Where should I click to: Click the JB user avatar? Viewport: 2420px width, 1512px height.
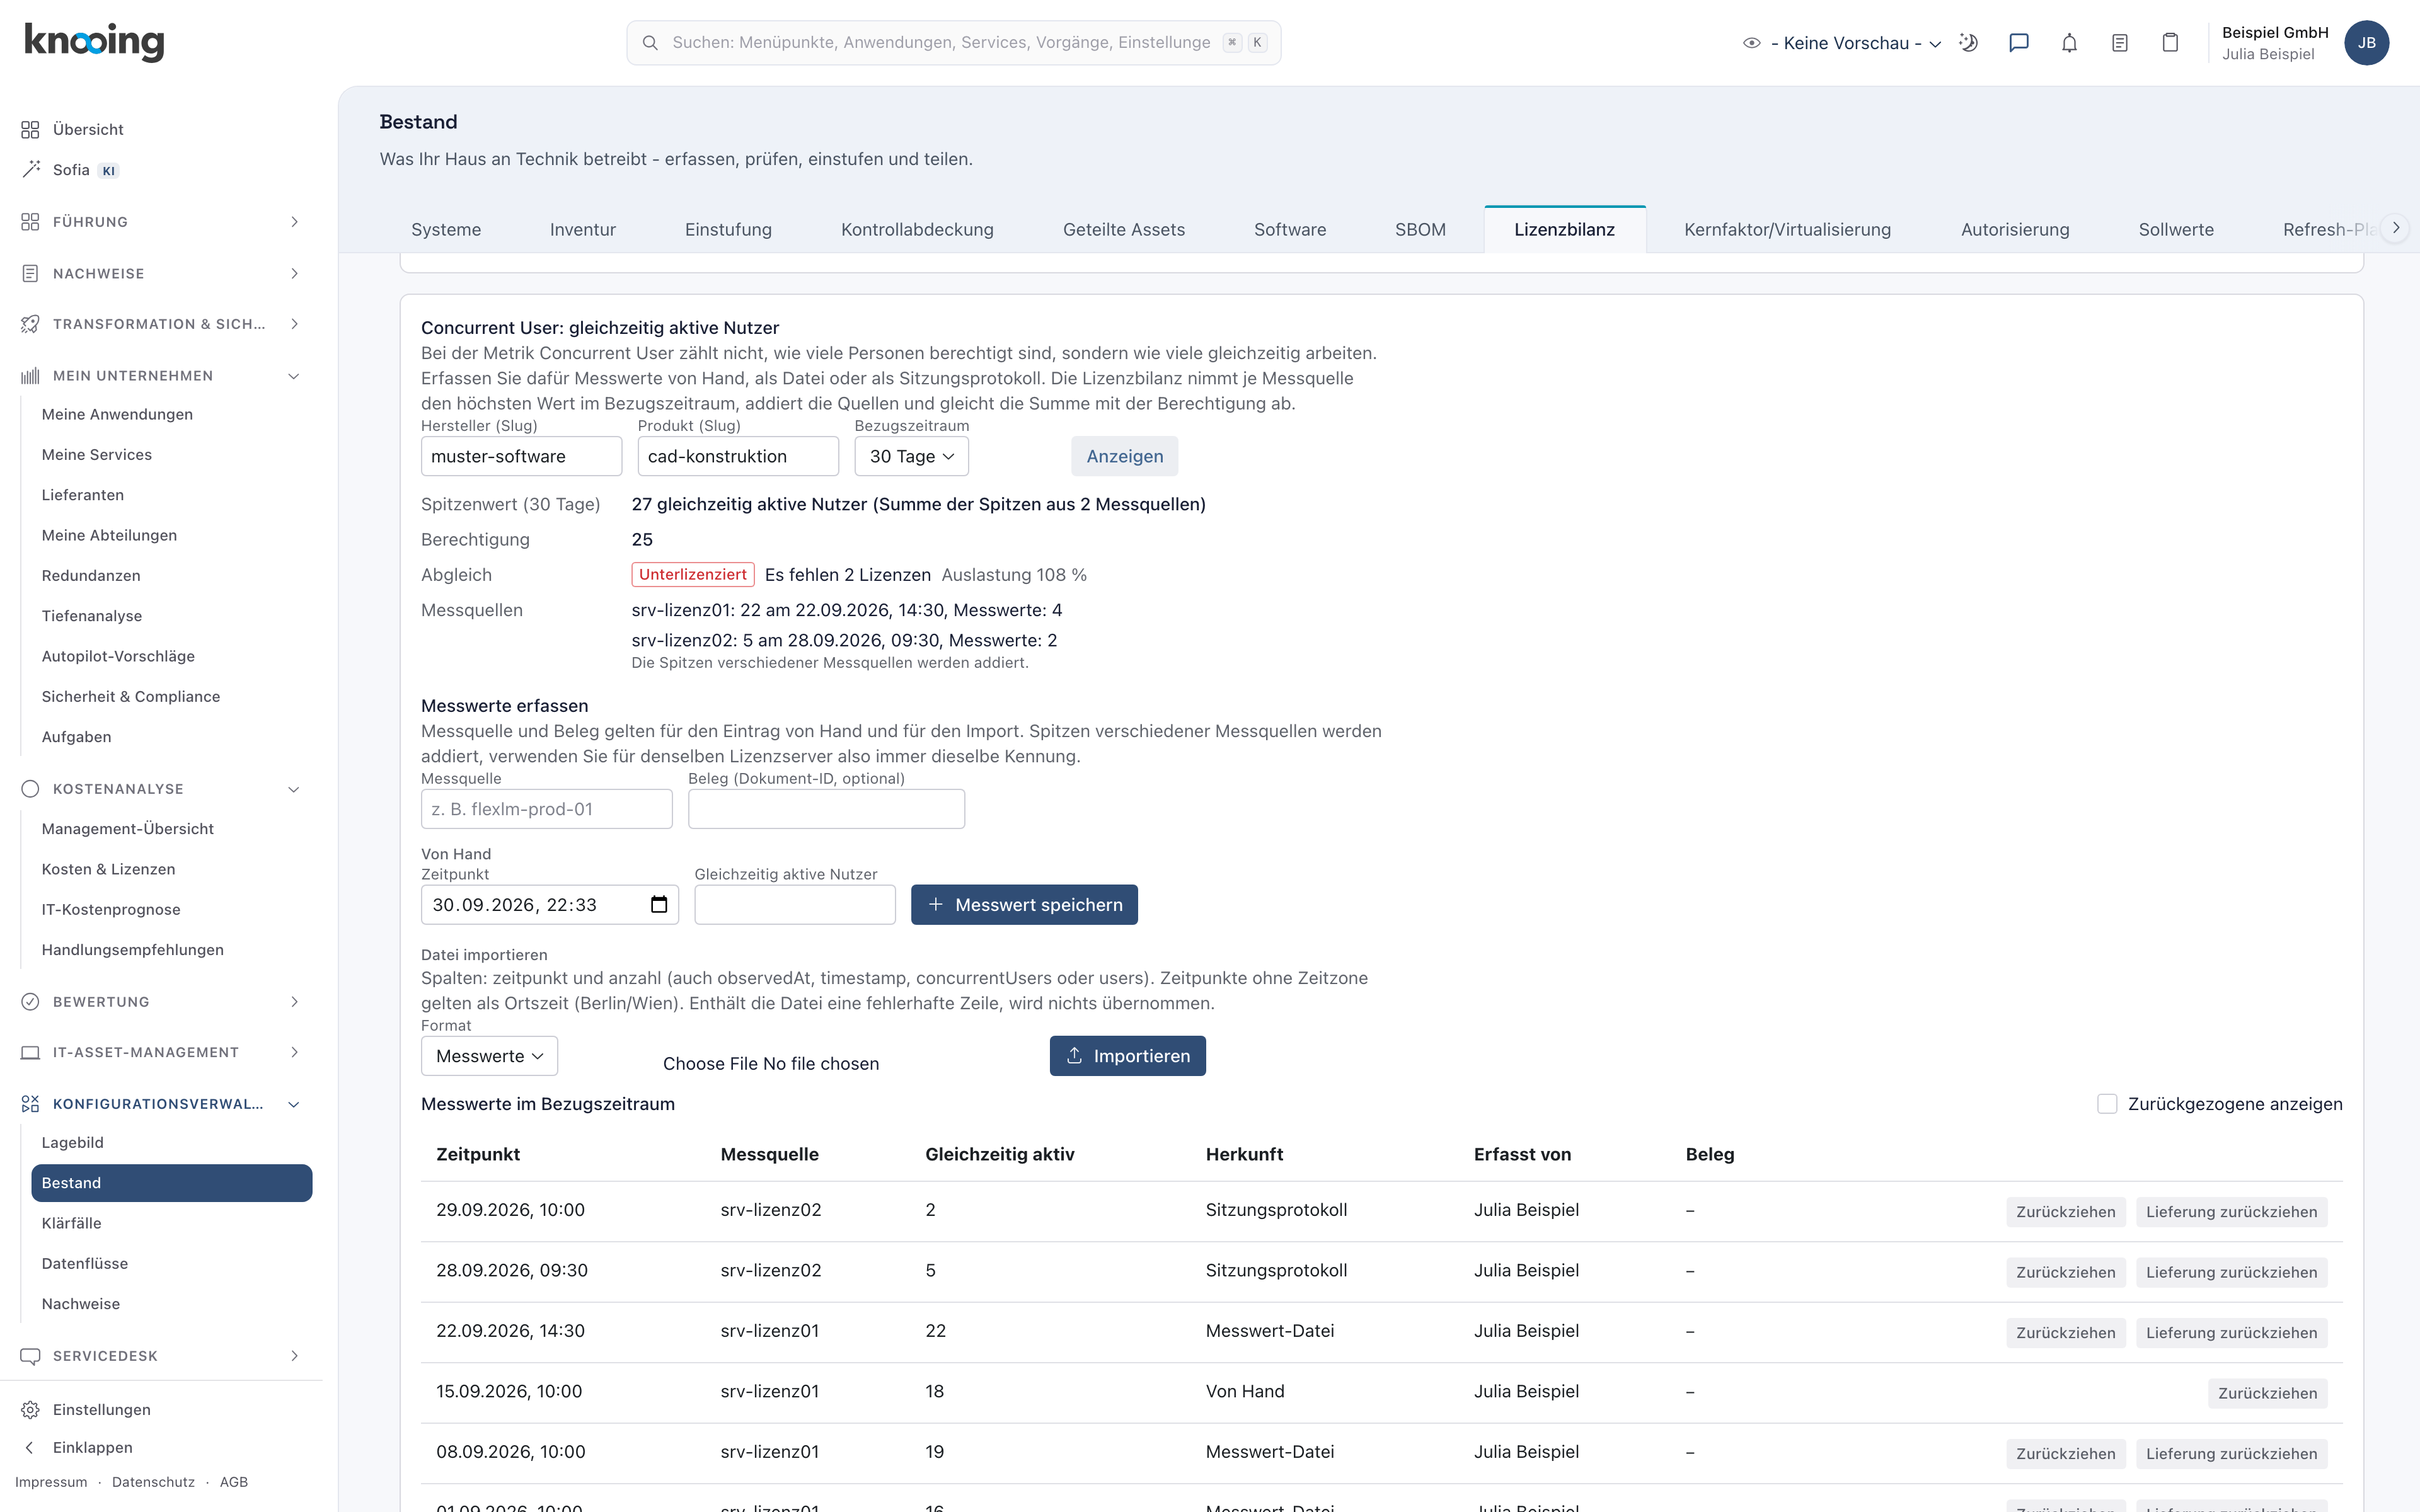point(2366,43)
